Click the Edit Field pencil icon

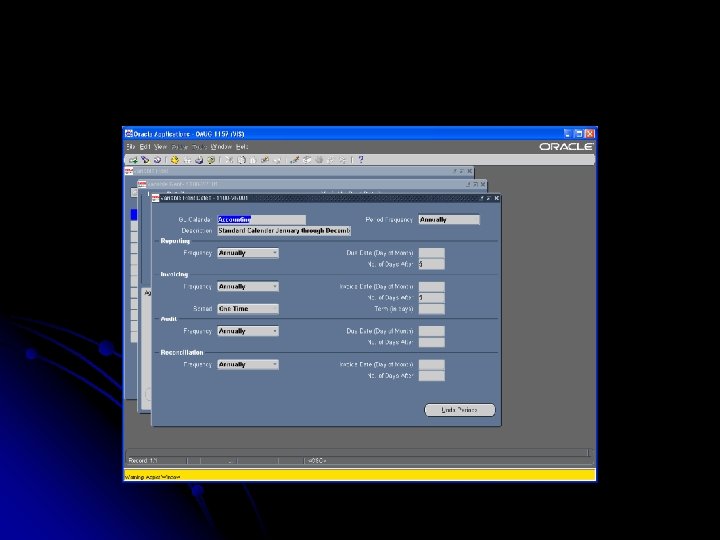click(295, 160)
